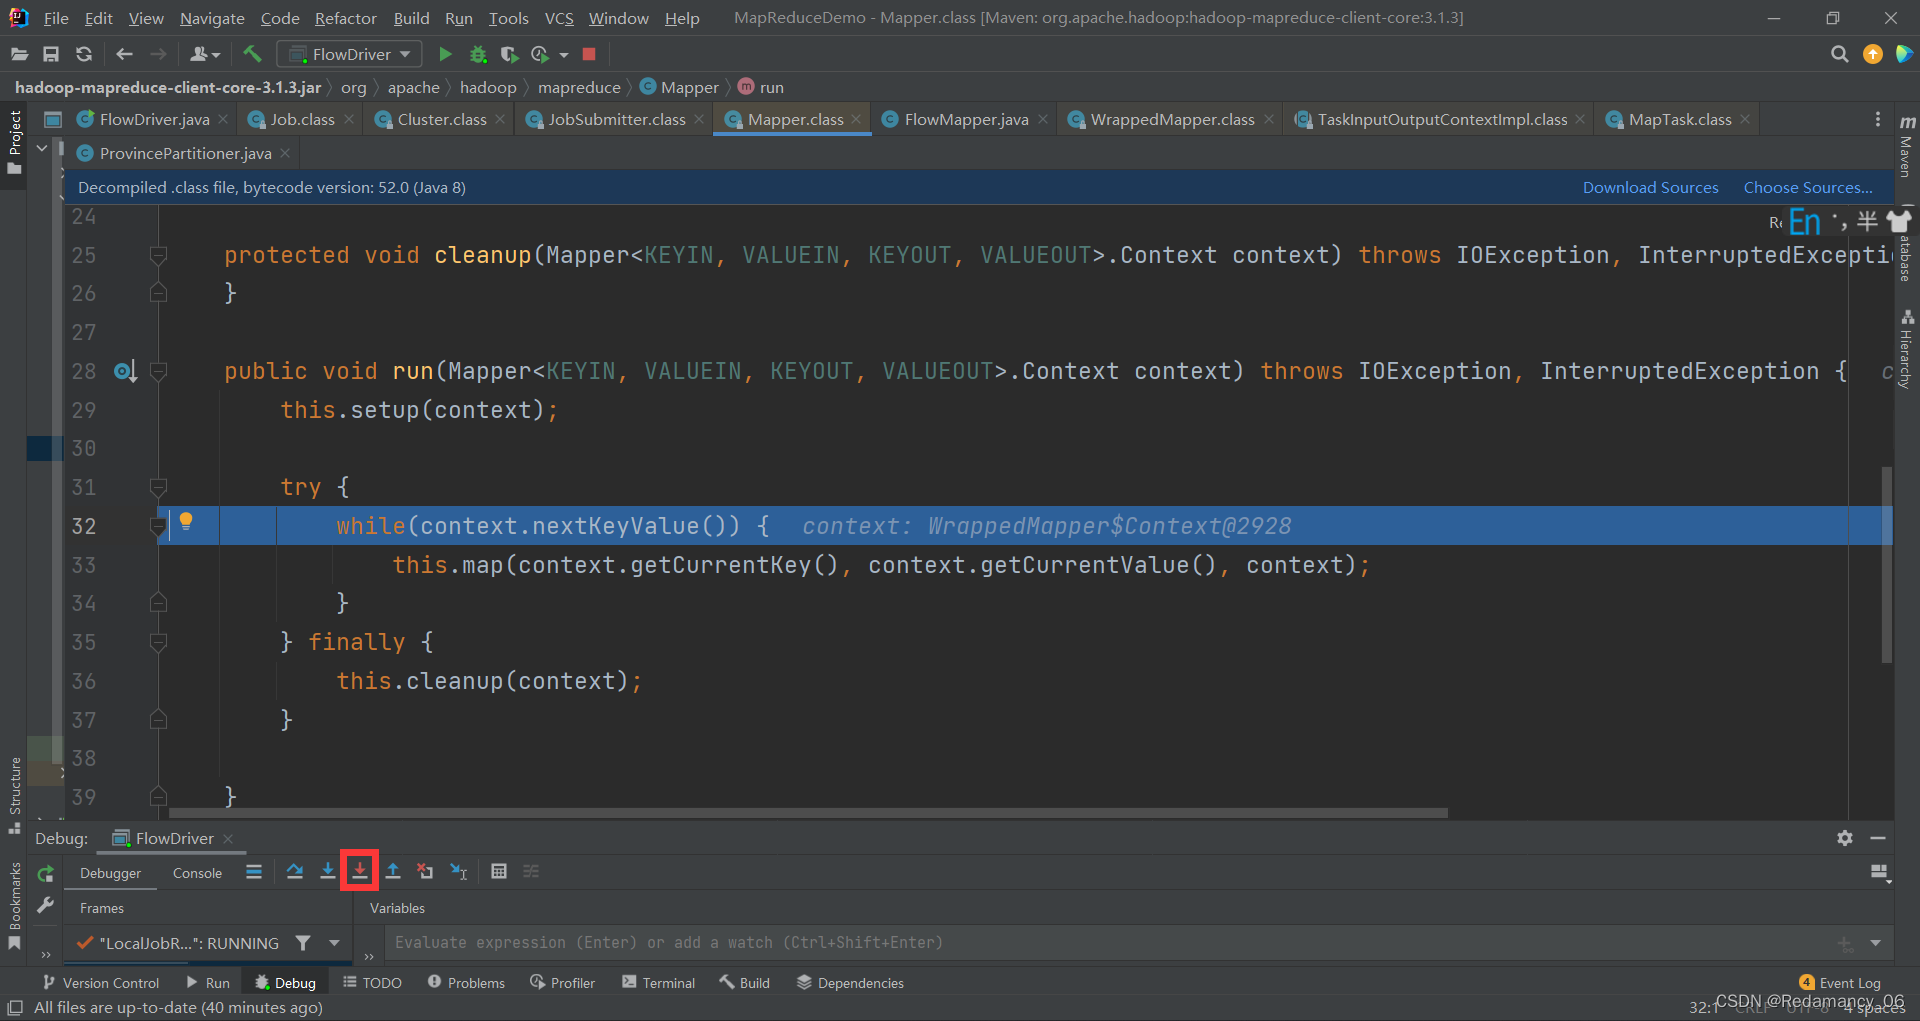Screen dimensions: 1920x1021
Task: Click the Reload/Synchronize toolbar icon
Action: click(84, 54)
